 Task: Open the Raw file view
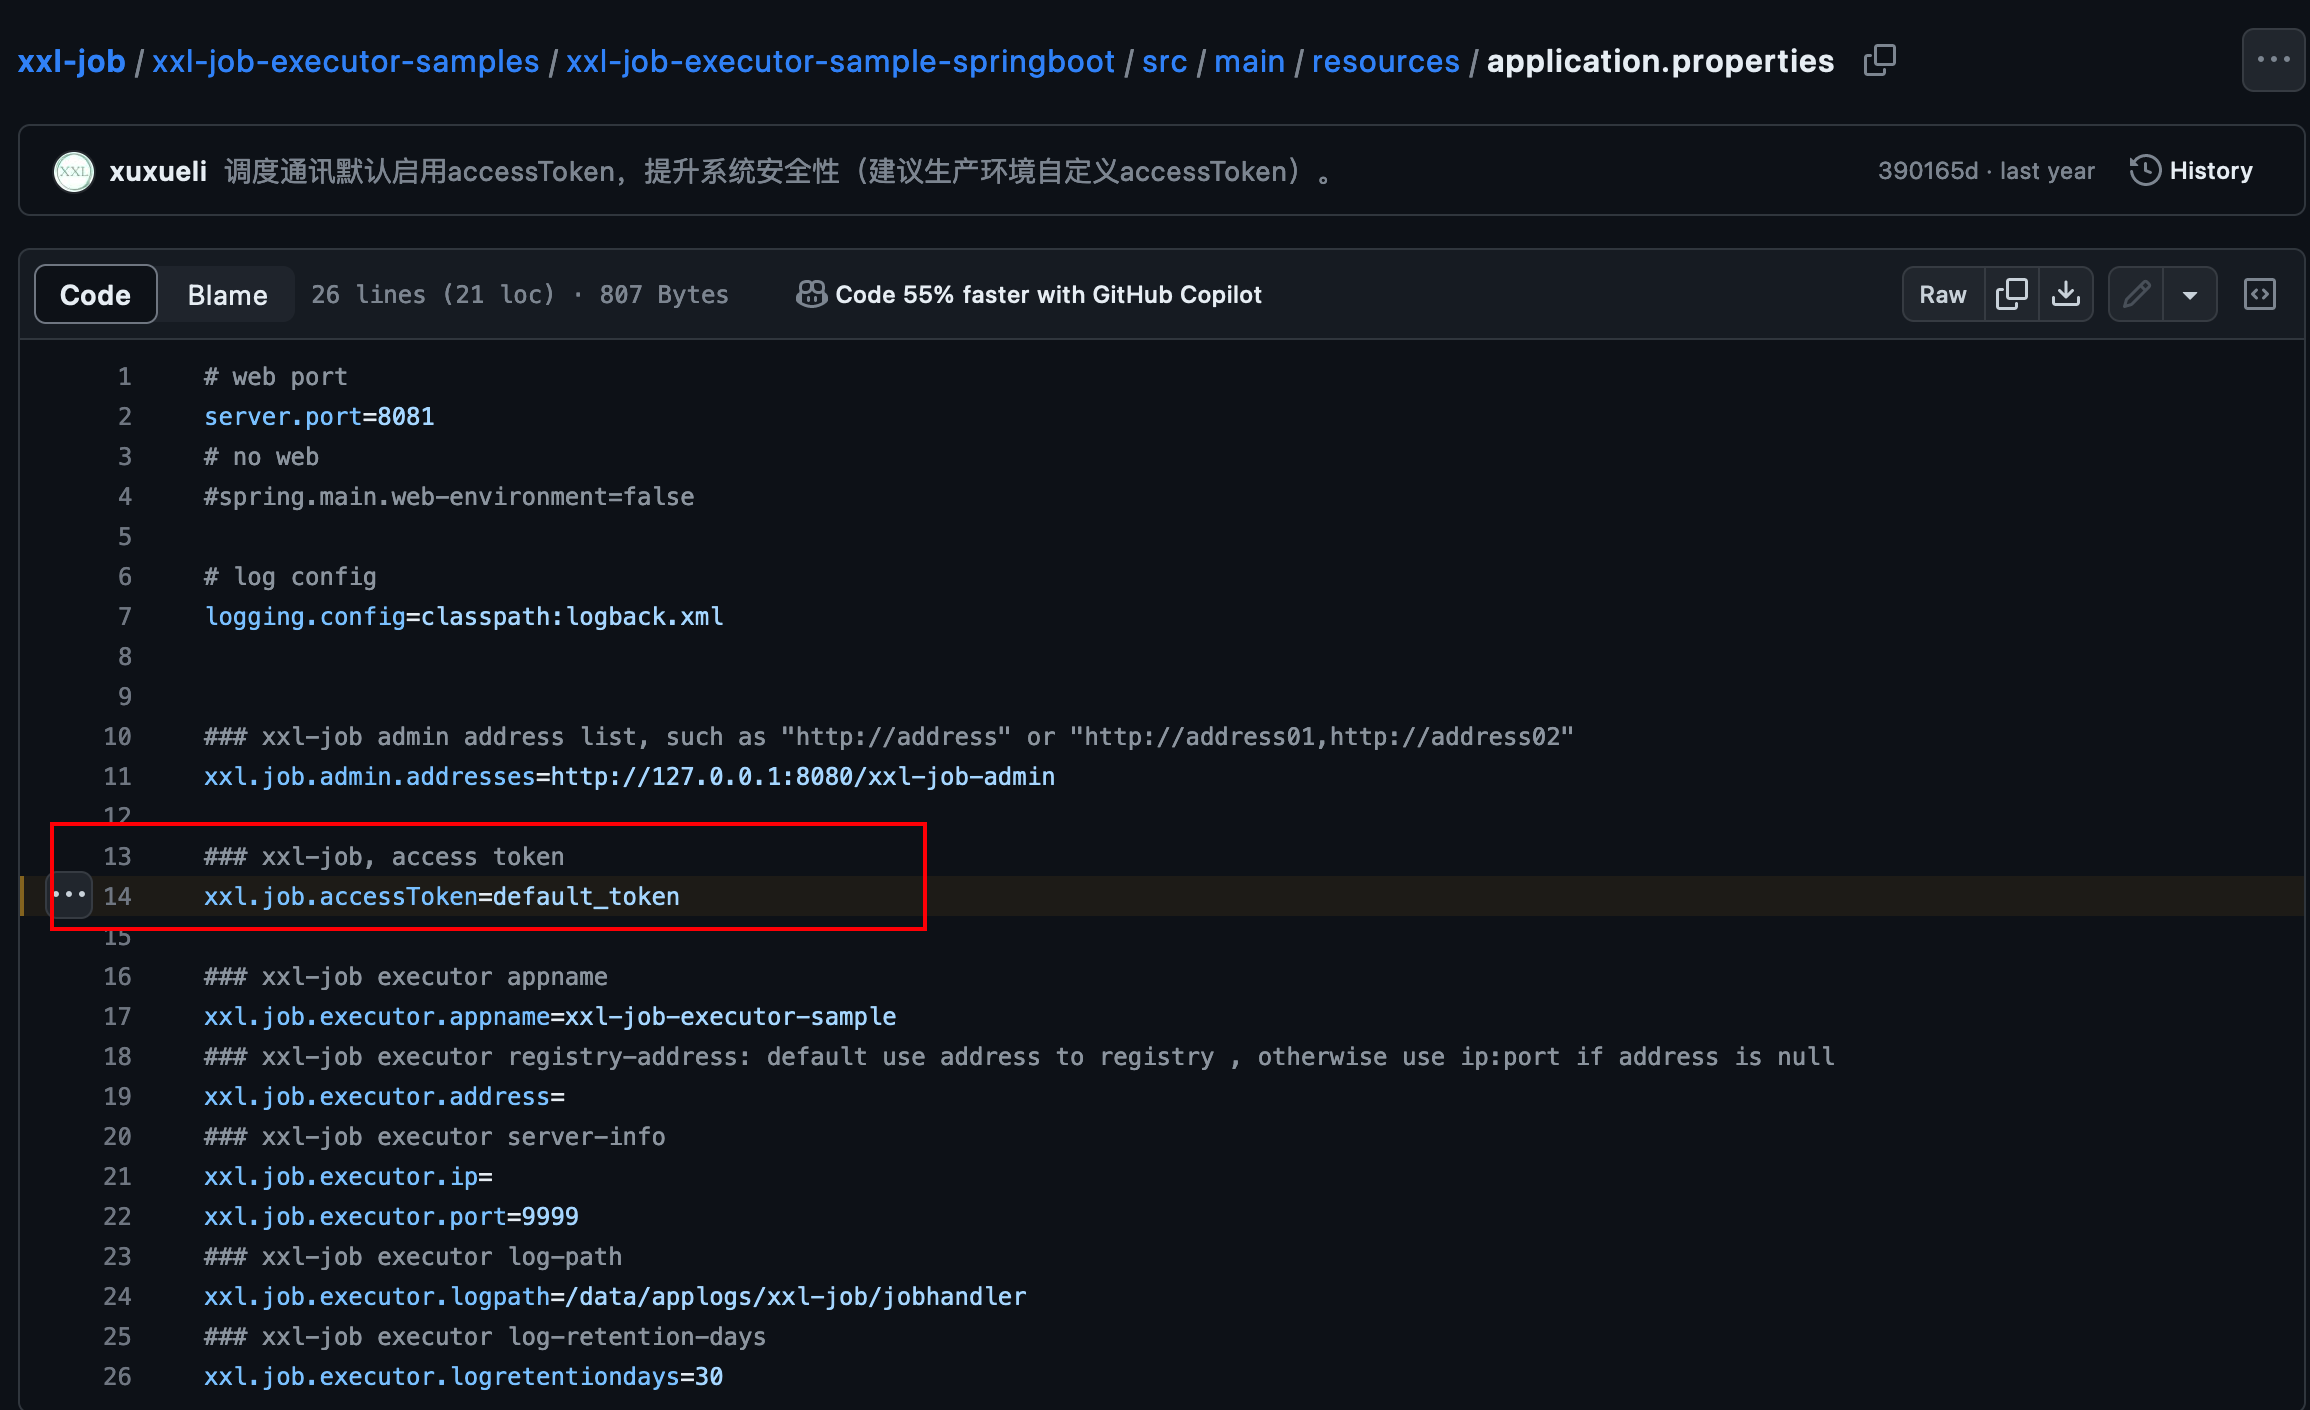1943,294
